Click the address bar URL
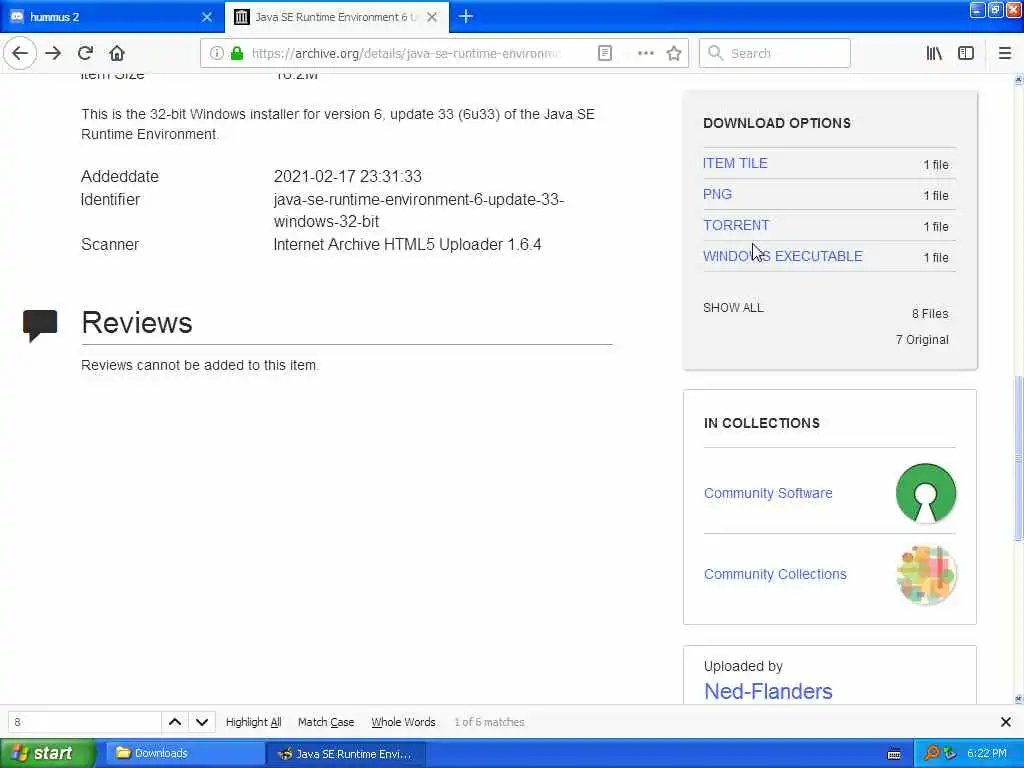1024x768 pixels. coord(405,53)
